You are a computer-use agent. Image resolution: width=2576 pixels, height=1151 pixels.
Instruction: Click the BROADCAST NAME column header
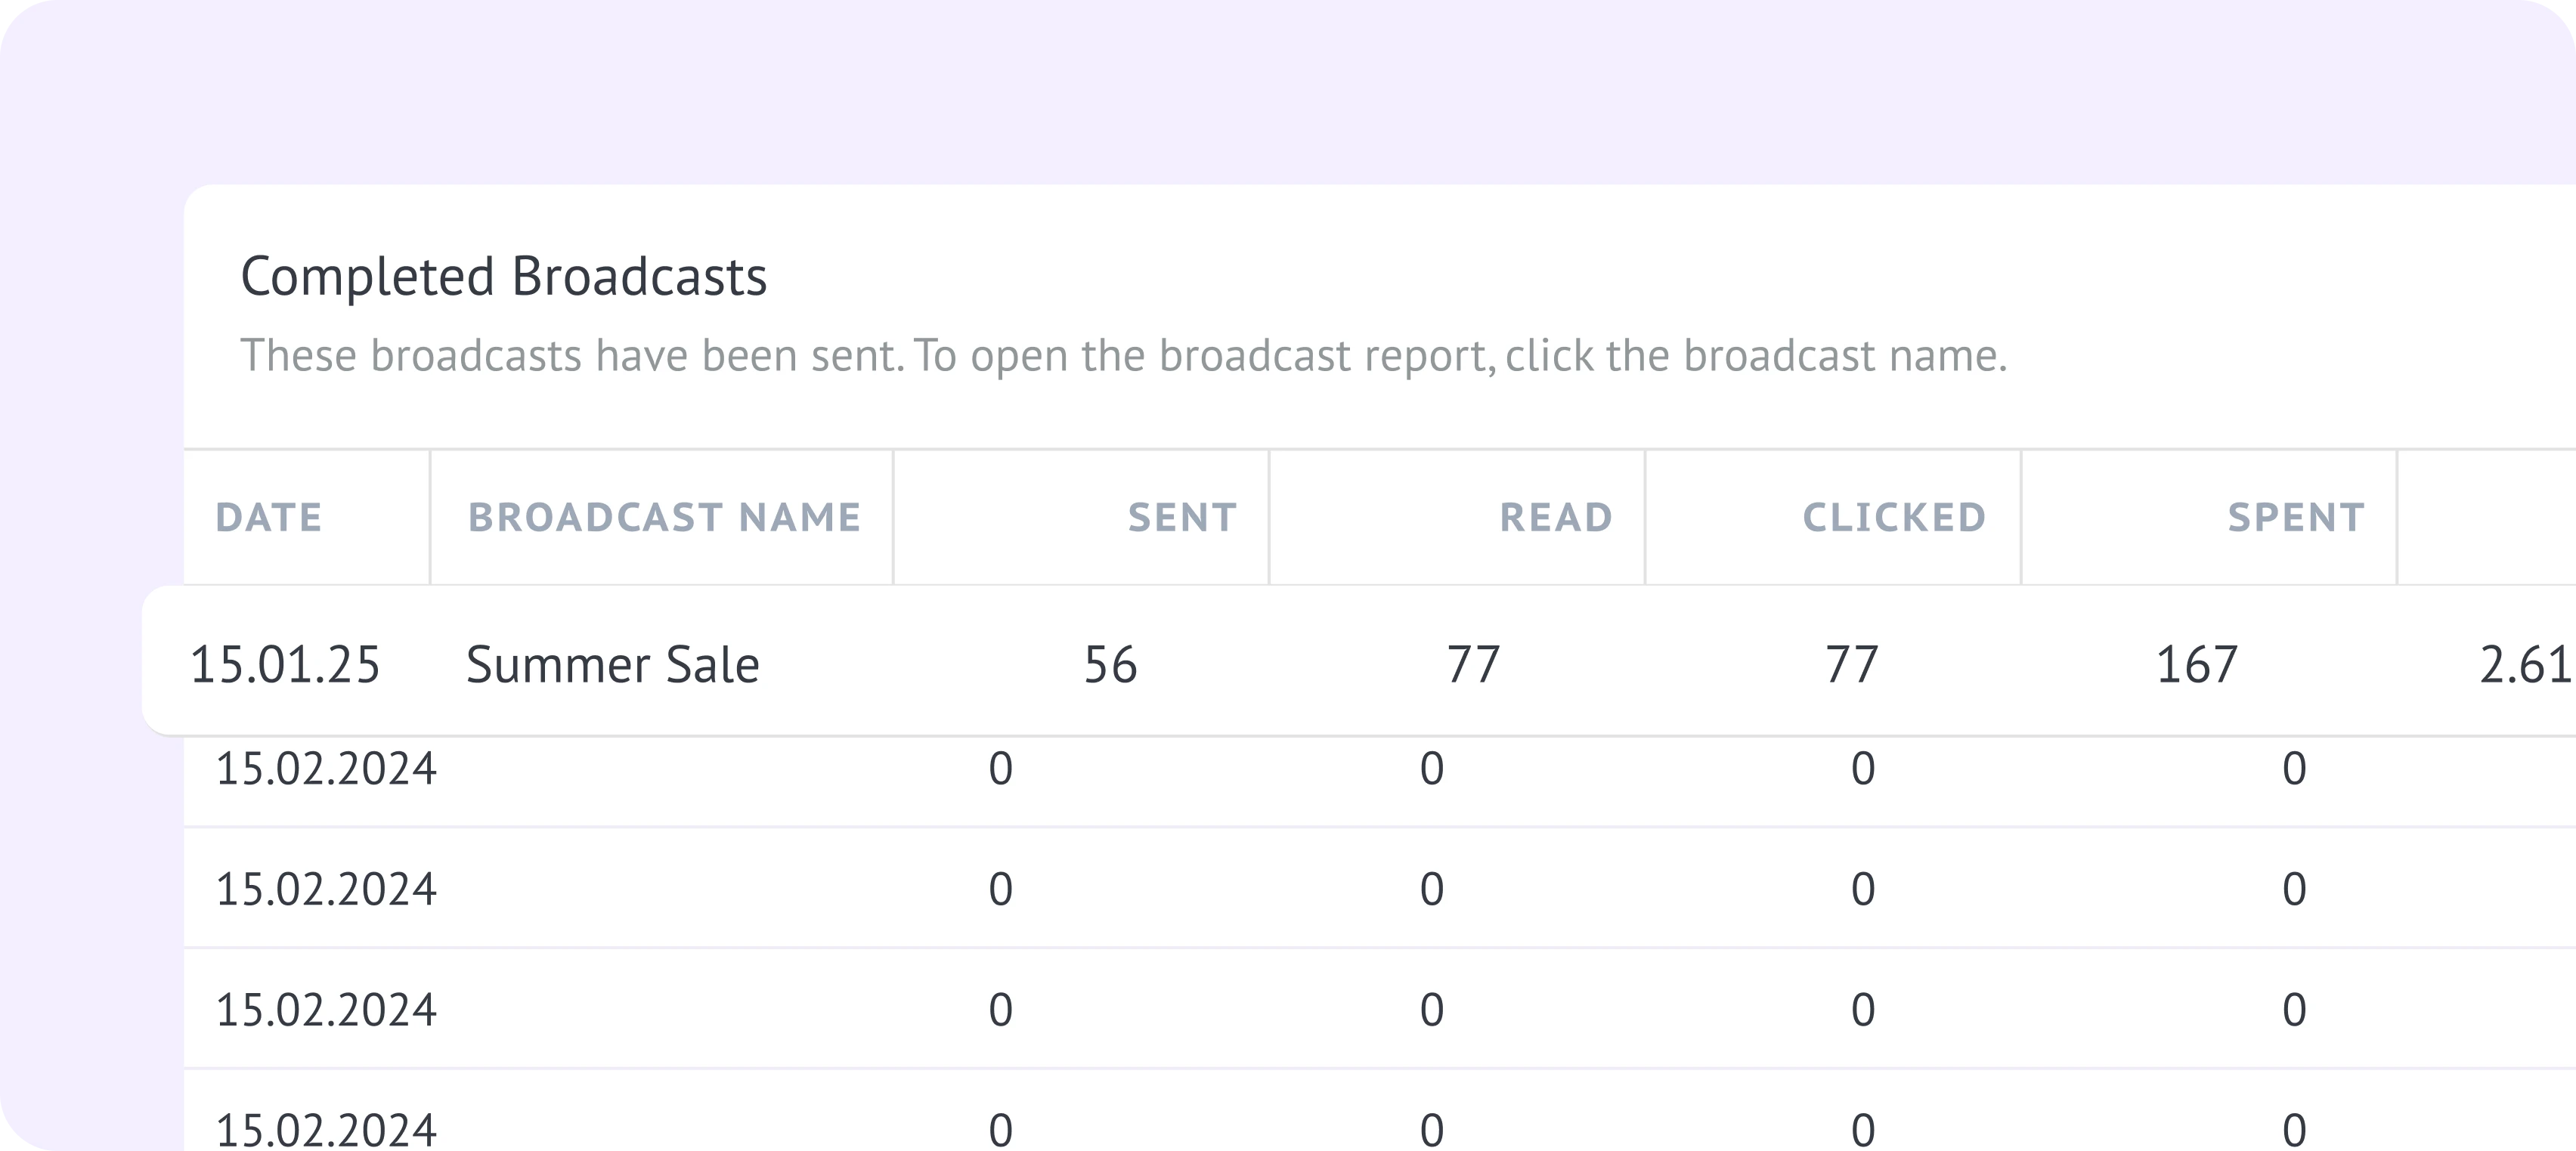664,517
